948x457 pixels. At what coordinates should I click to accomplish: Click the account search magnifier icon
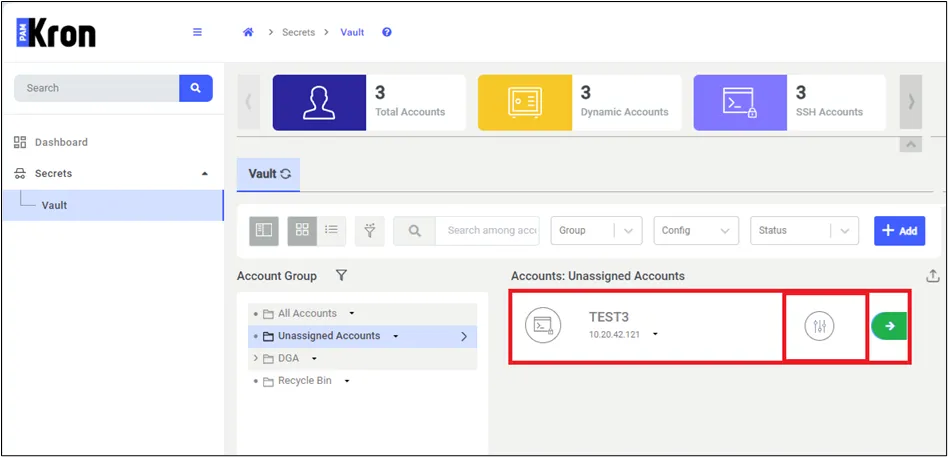pos(415,230)
